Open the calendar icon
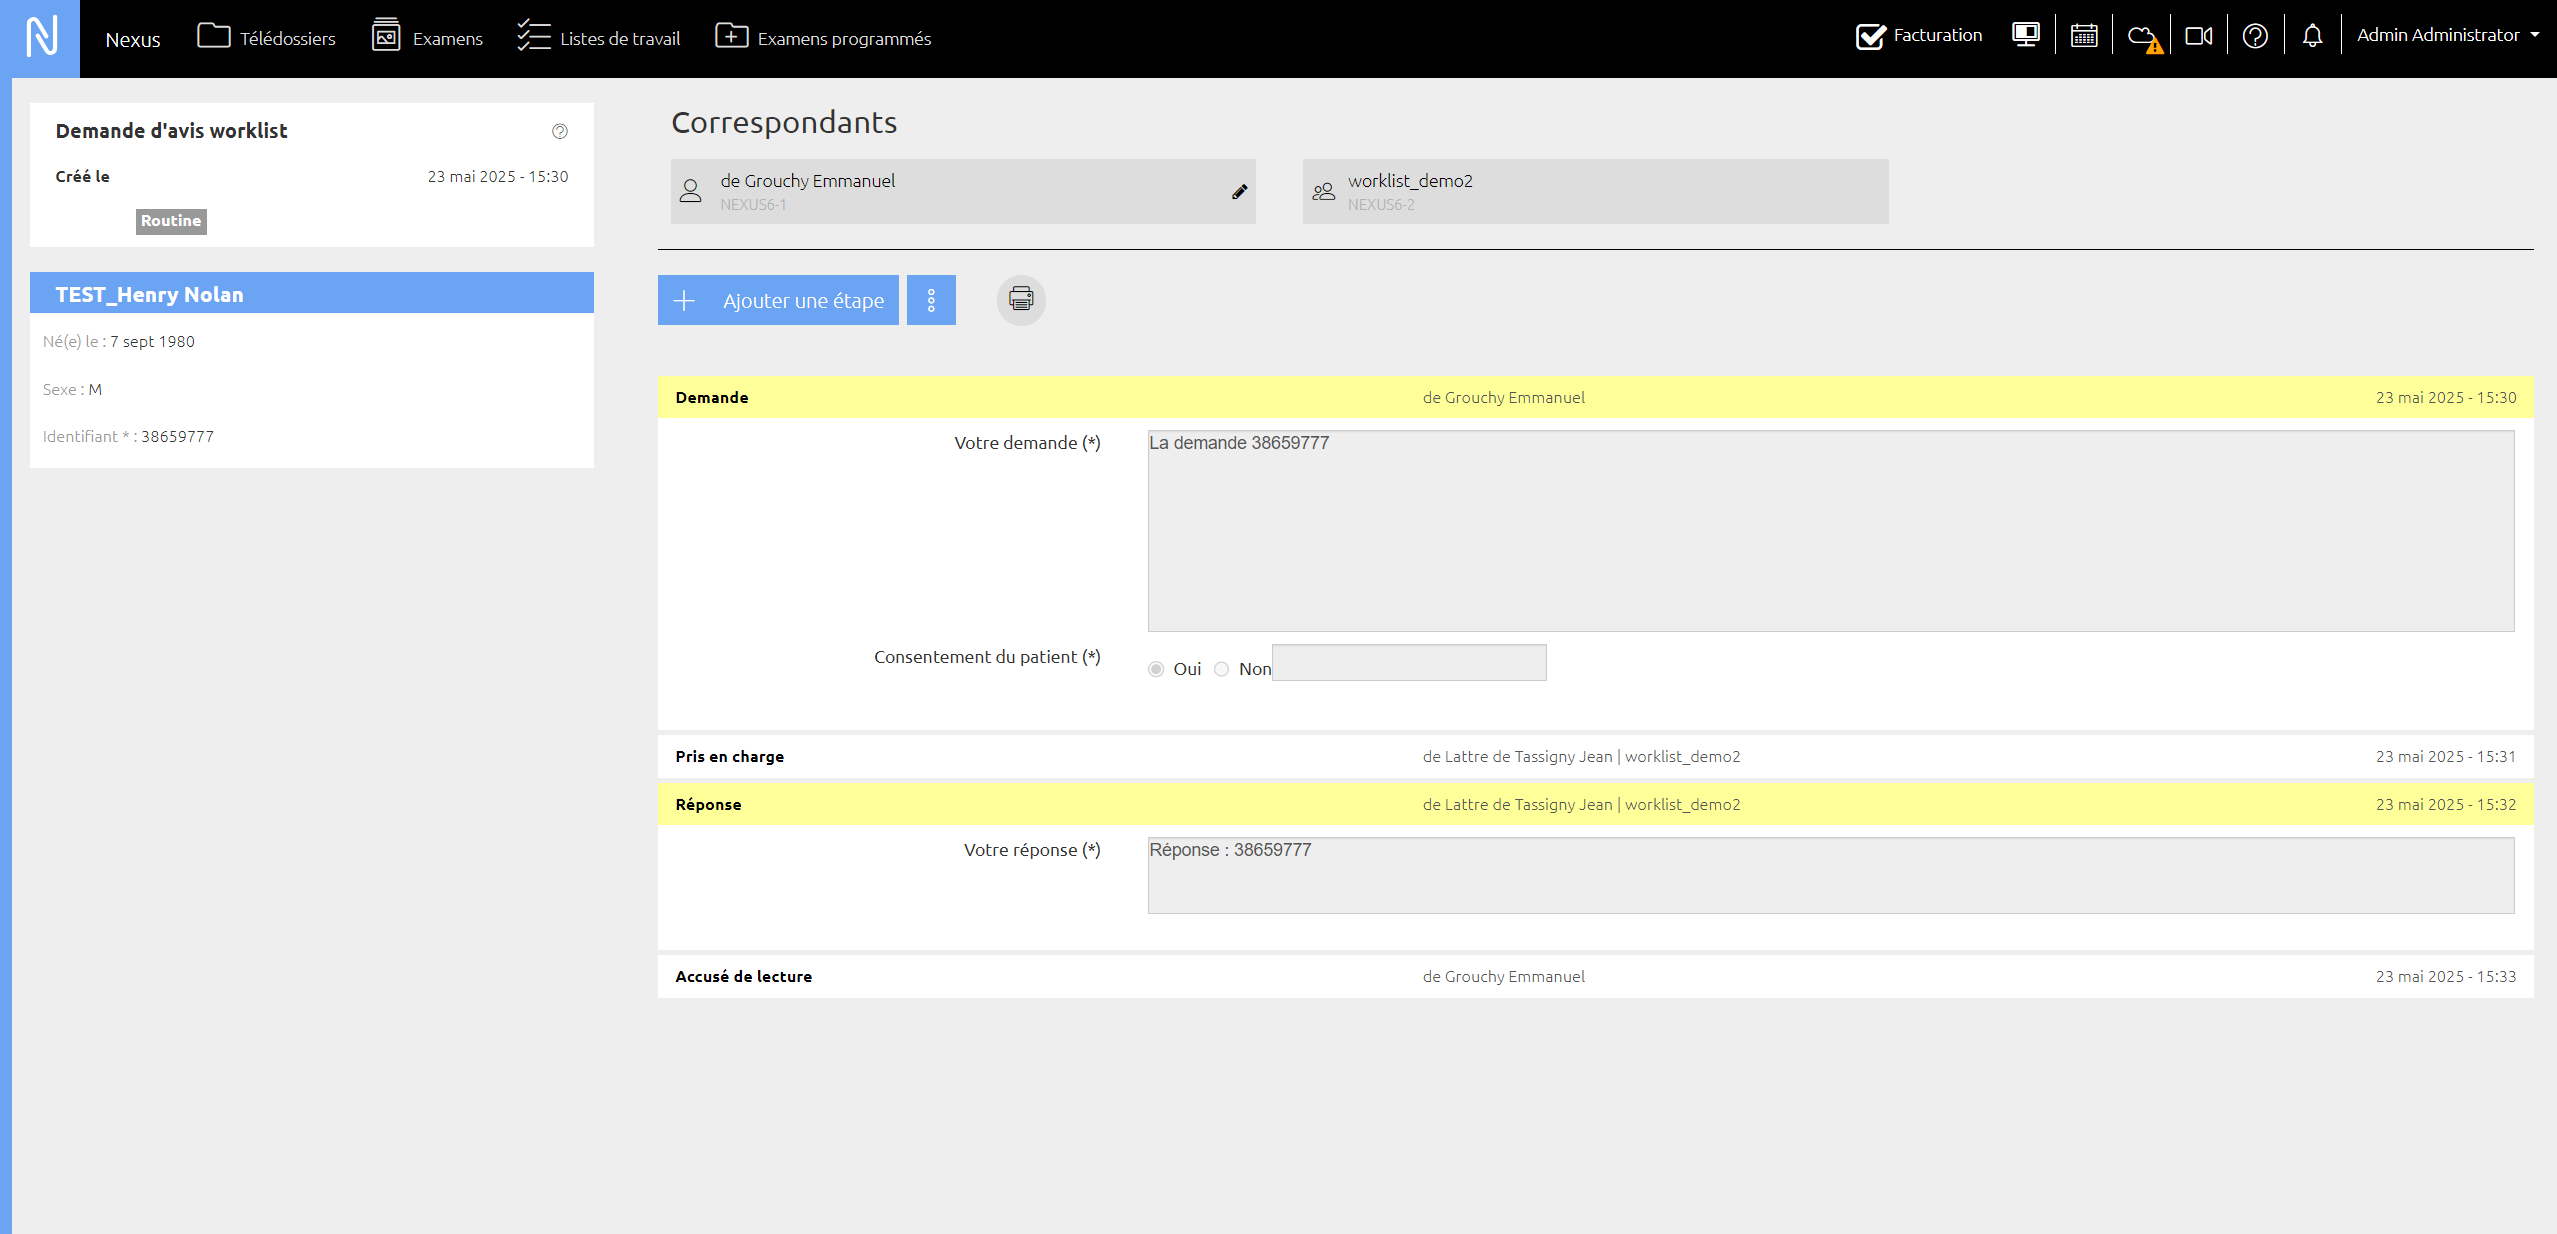This screenshot has width=2557, height=1234. coord(2084,36)
